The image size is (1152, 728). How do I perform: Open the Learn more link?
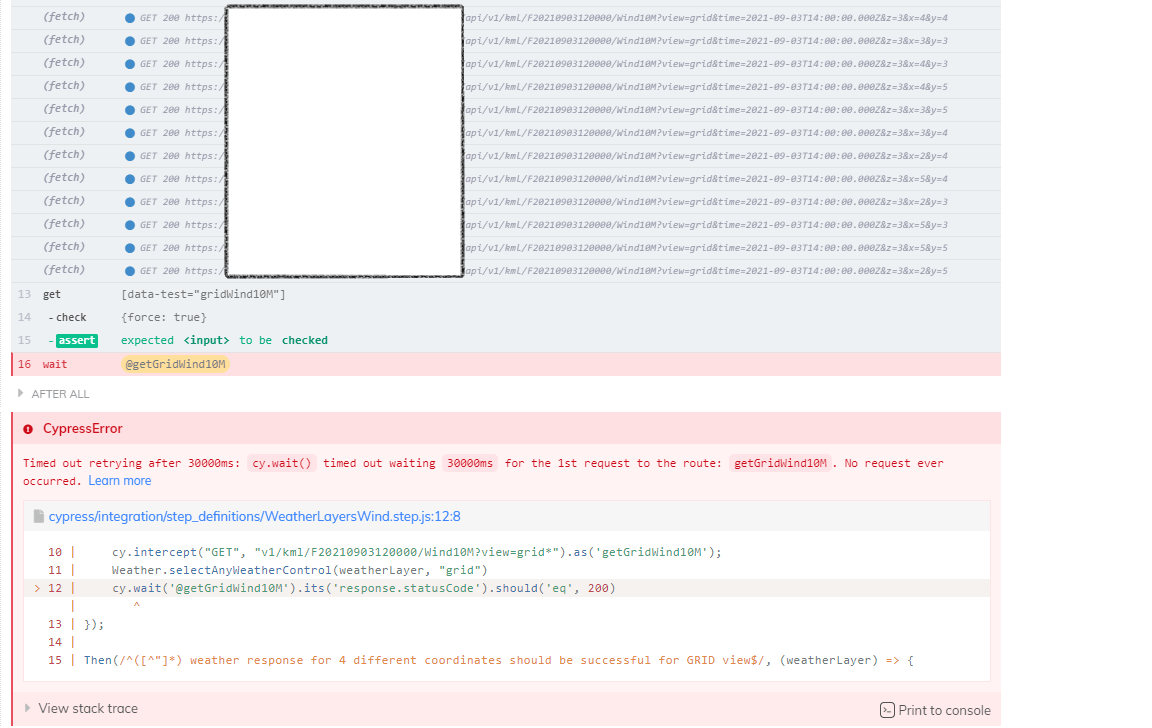[119, 480]
